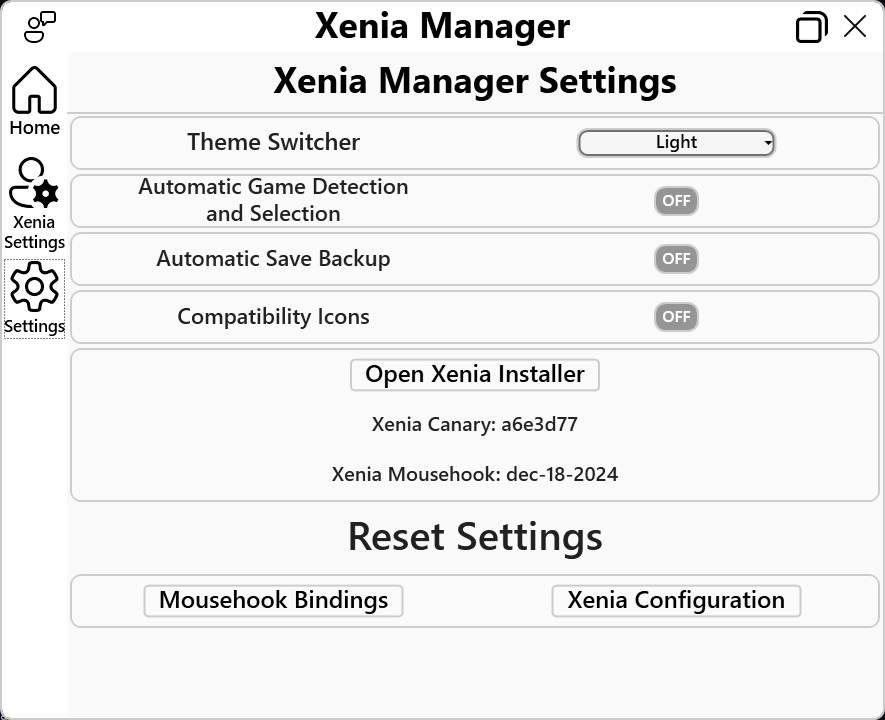Click the Xenia Manager Settings heading
The image size is (885, 720).
(x=475, y=81)
